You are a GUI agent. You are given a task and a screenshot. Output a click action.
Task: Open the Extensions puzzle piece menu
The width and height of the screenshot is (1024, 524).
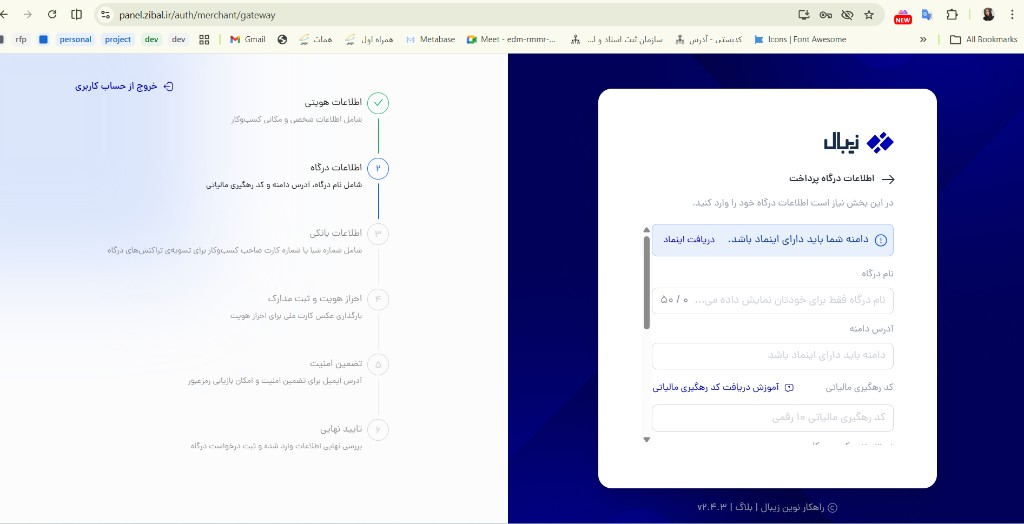(x=952, y=14)
